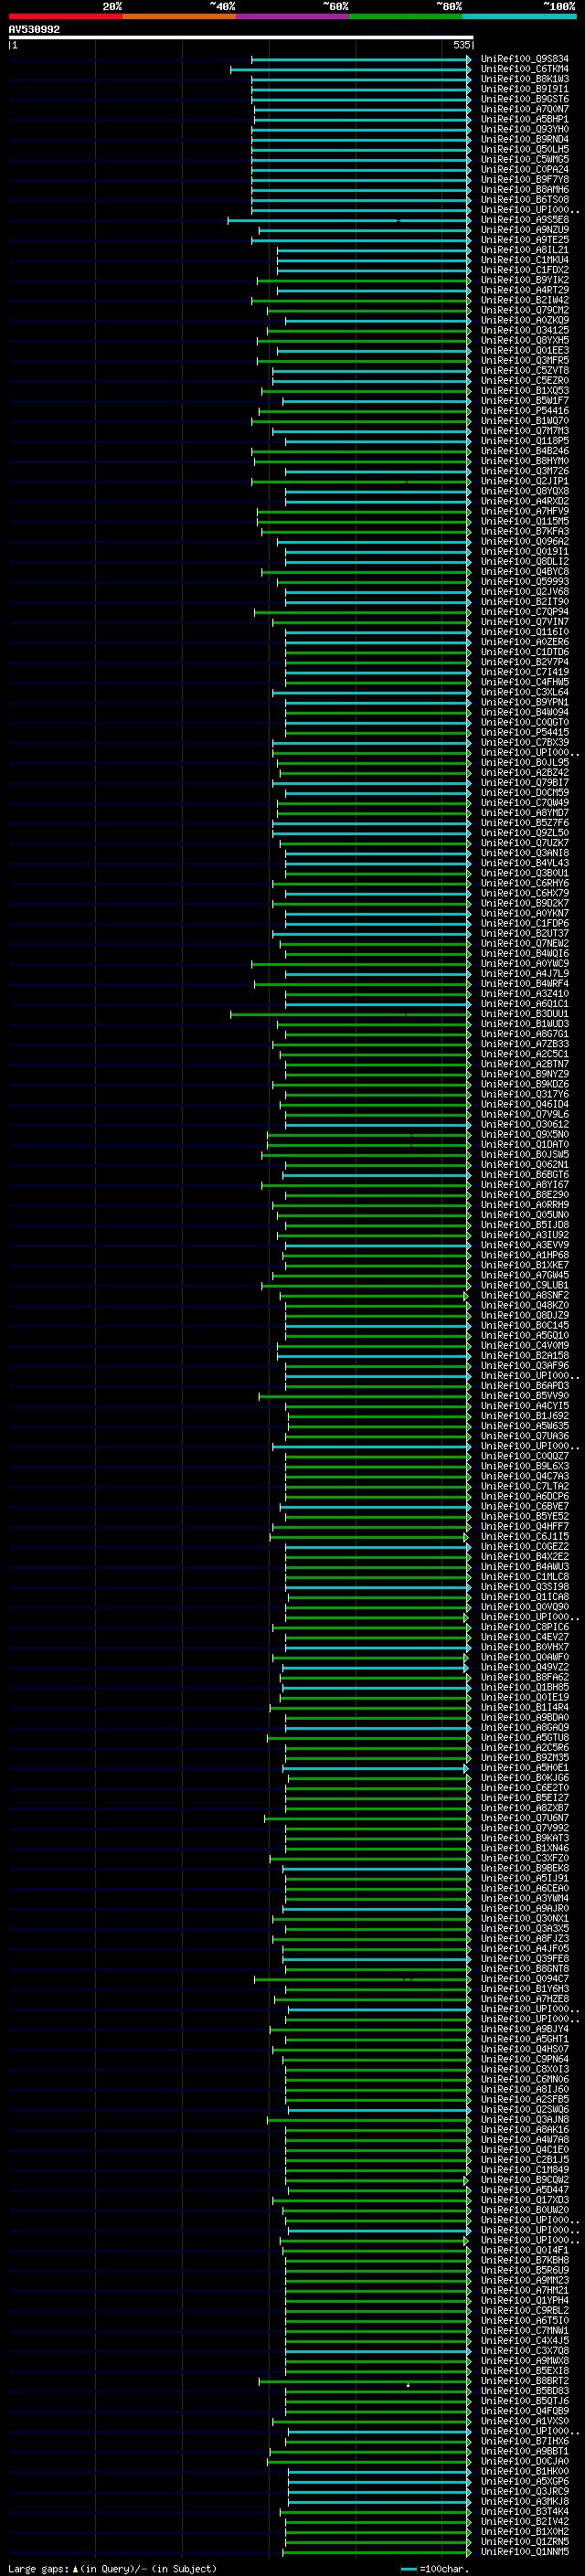Click hit label UniRef100_A2C5C1
This screenshot has width=585, height=2576.
click(525, 1054)
